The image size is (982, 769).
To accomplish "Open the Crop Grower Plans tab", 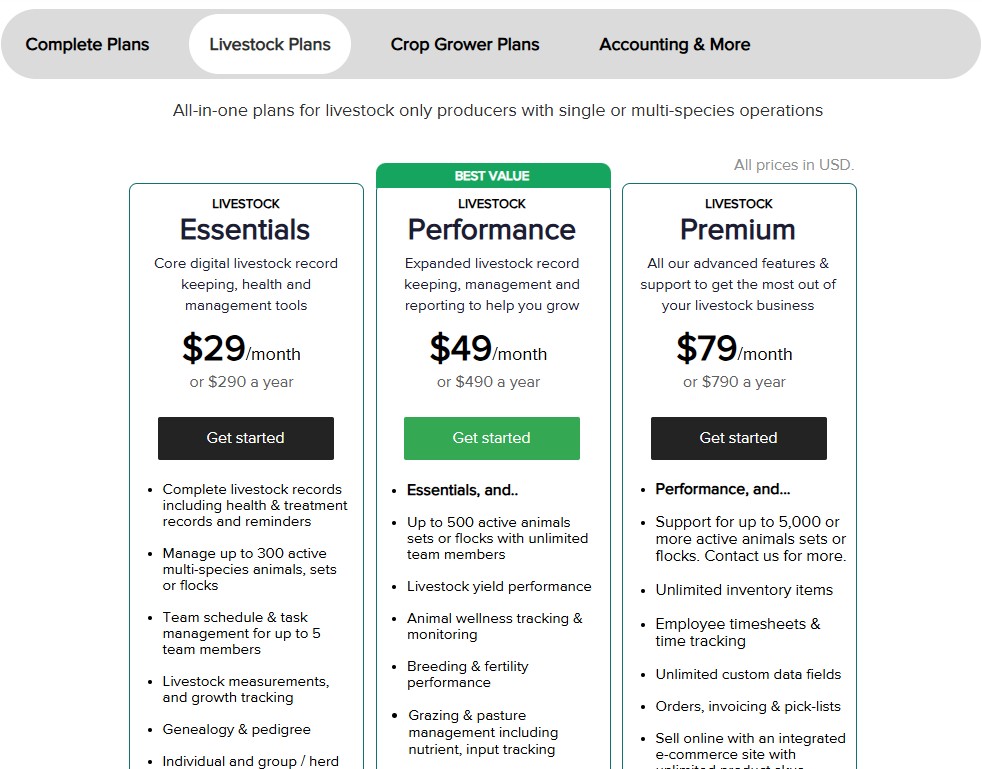I will click(x=465, y=44).
